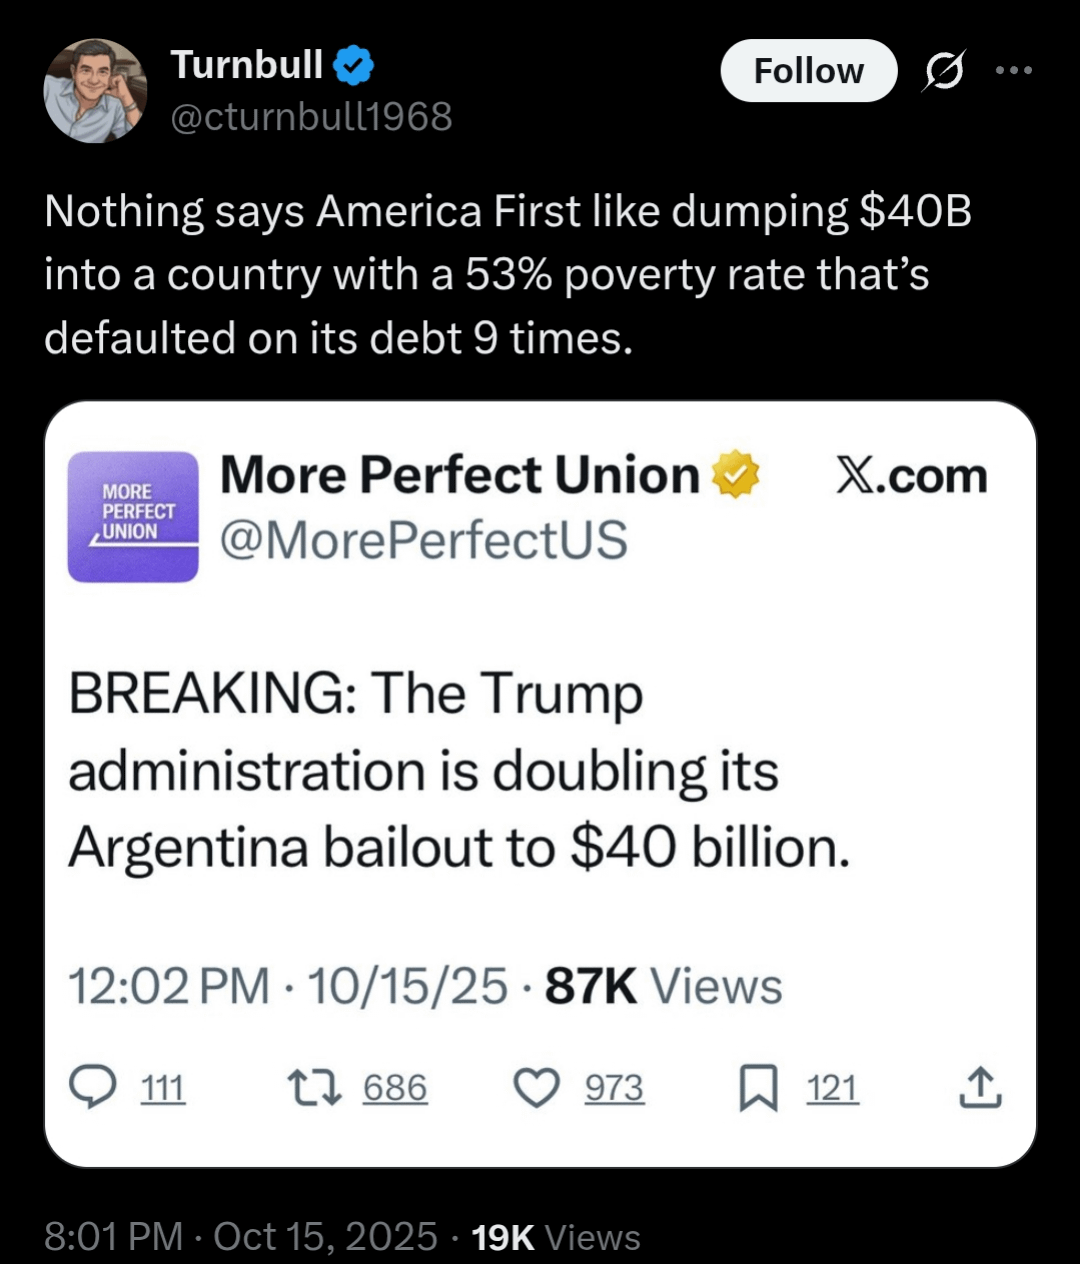
Task: Click the Turnbull display name
Action: tap(247, 65)
